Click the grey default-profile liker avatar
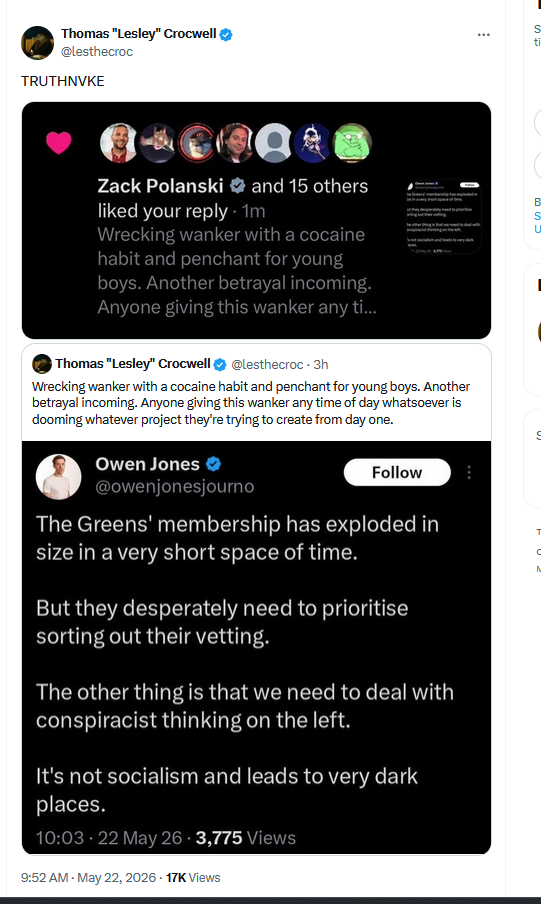541x904 pixels. [275, 143]
